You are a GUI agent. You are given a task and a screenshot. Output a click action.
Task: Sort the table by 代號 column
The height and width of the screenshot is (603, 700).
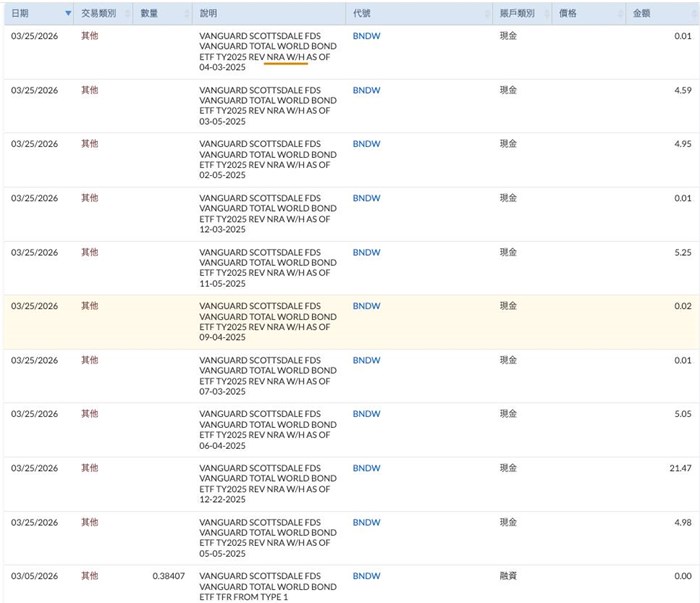pyautogui.click(x=362, y=14)
